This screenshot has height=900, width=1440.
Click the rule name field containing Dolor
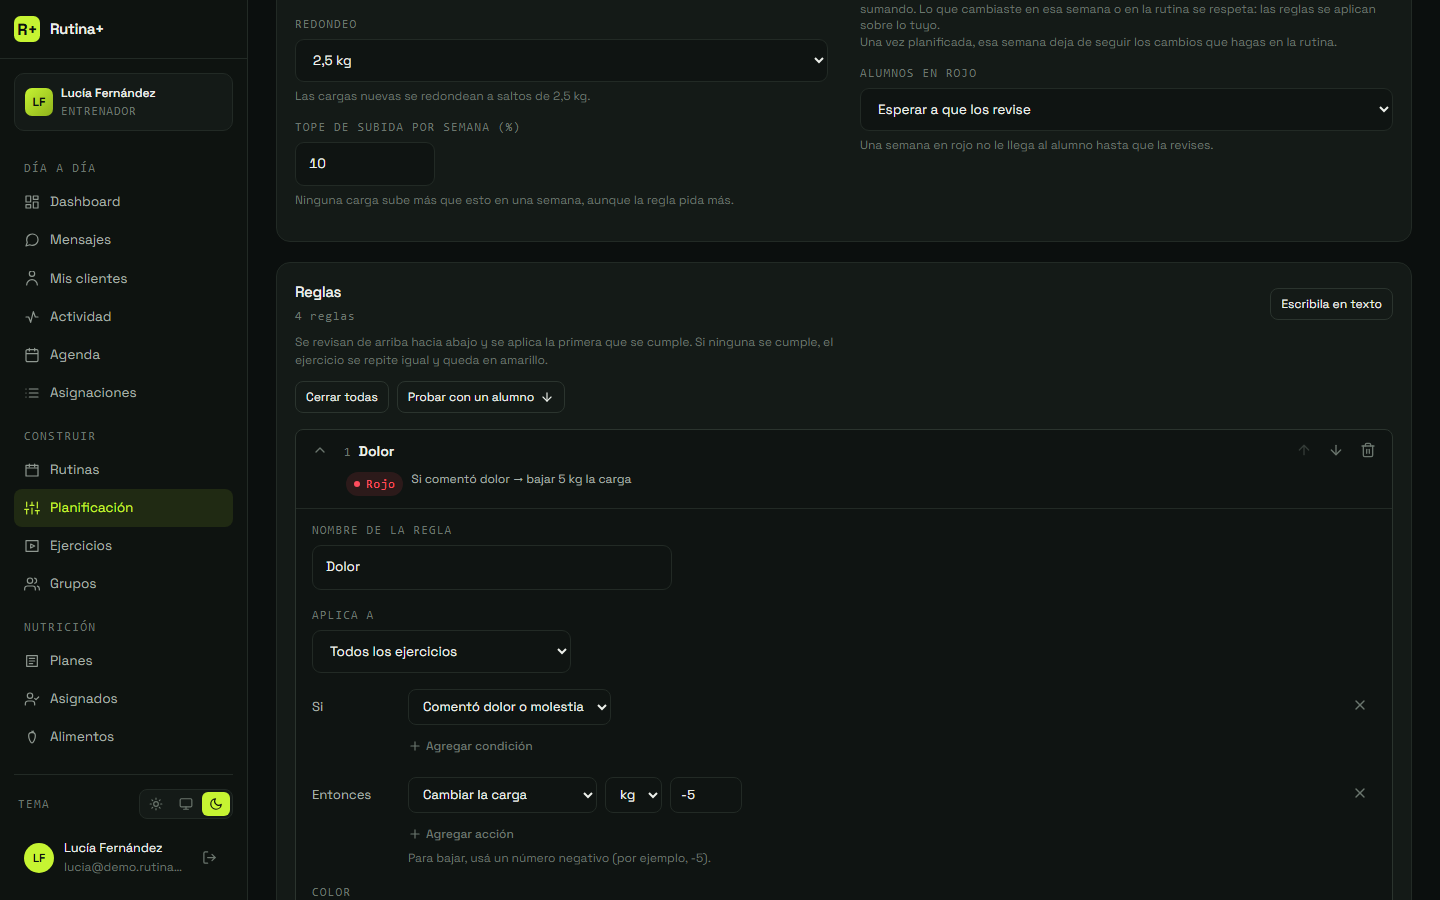point(492,567)
